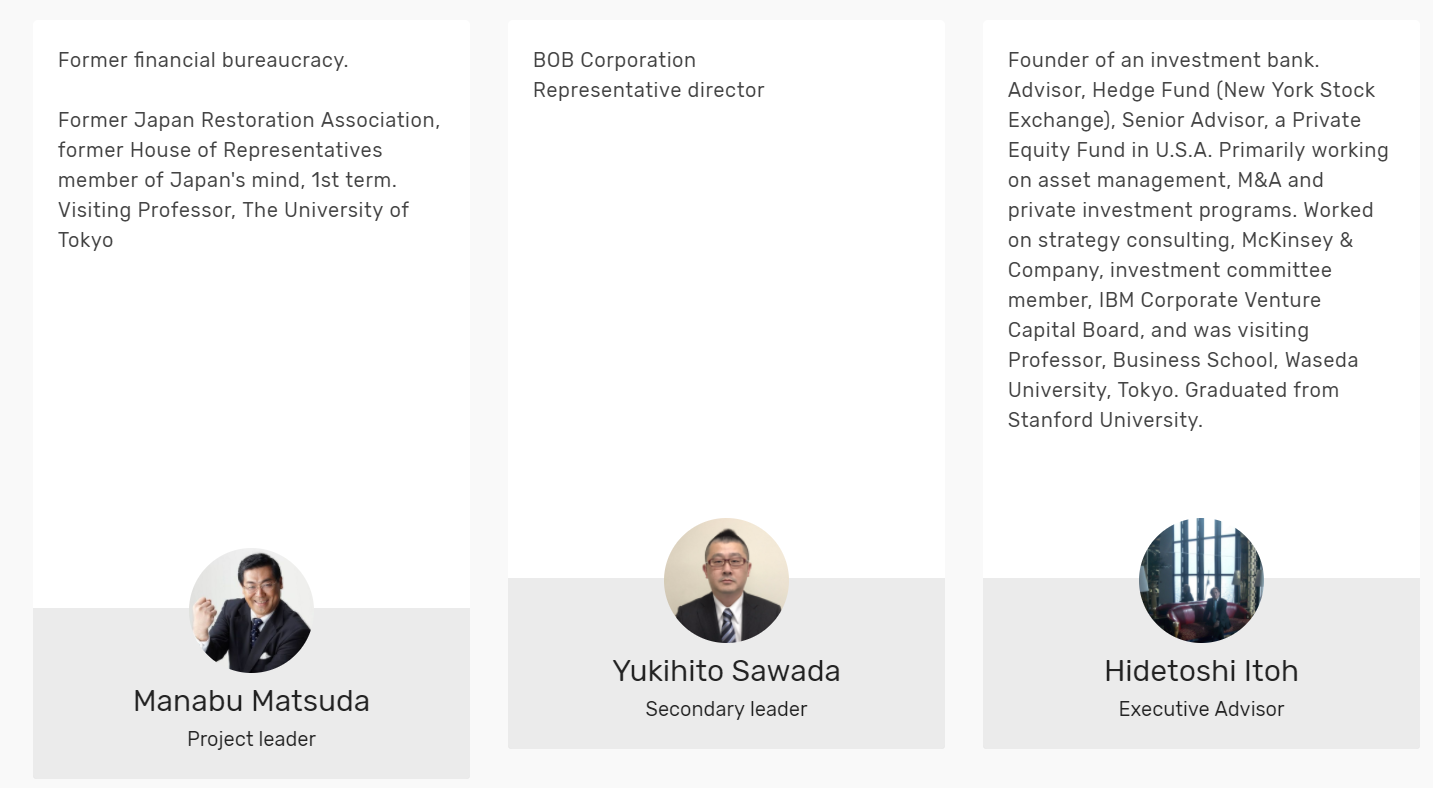Viewport: 1433px width, 788px height.
Task: Click the Yukihito Sawada name heading
Action: pos(726,671)
